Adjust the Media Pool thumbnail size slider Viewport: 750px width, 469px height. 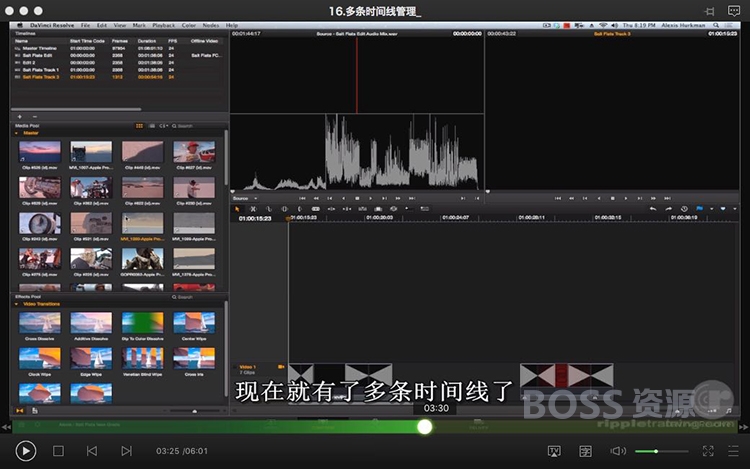[x=194, y=411]
